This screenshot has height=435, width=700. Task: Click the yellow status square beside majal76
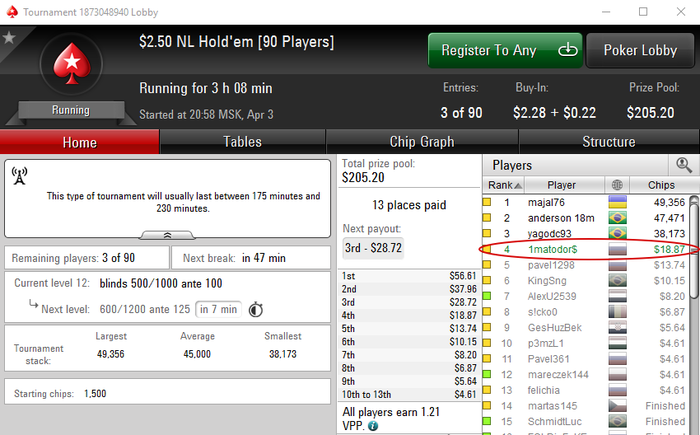click(x=487, y=202)
